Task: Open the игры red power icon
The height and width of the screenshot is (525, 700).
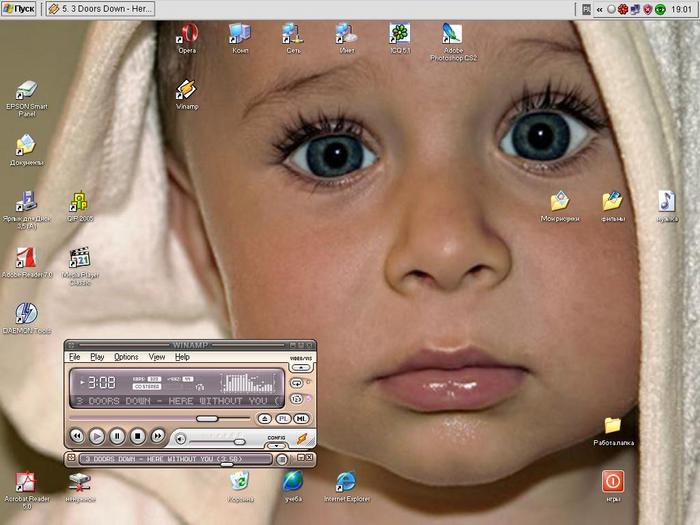Action: click(x=613, y=486)
